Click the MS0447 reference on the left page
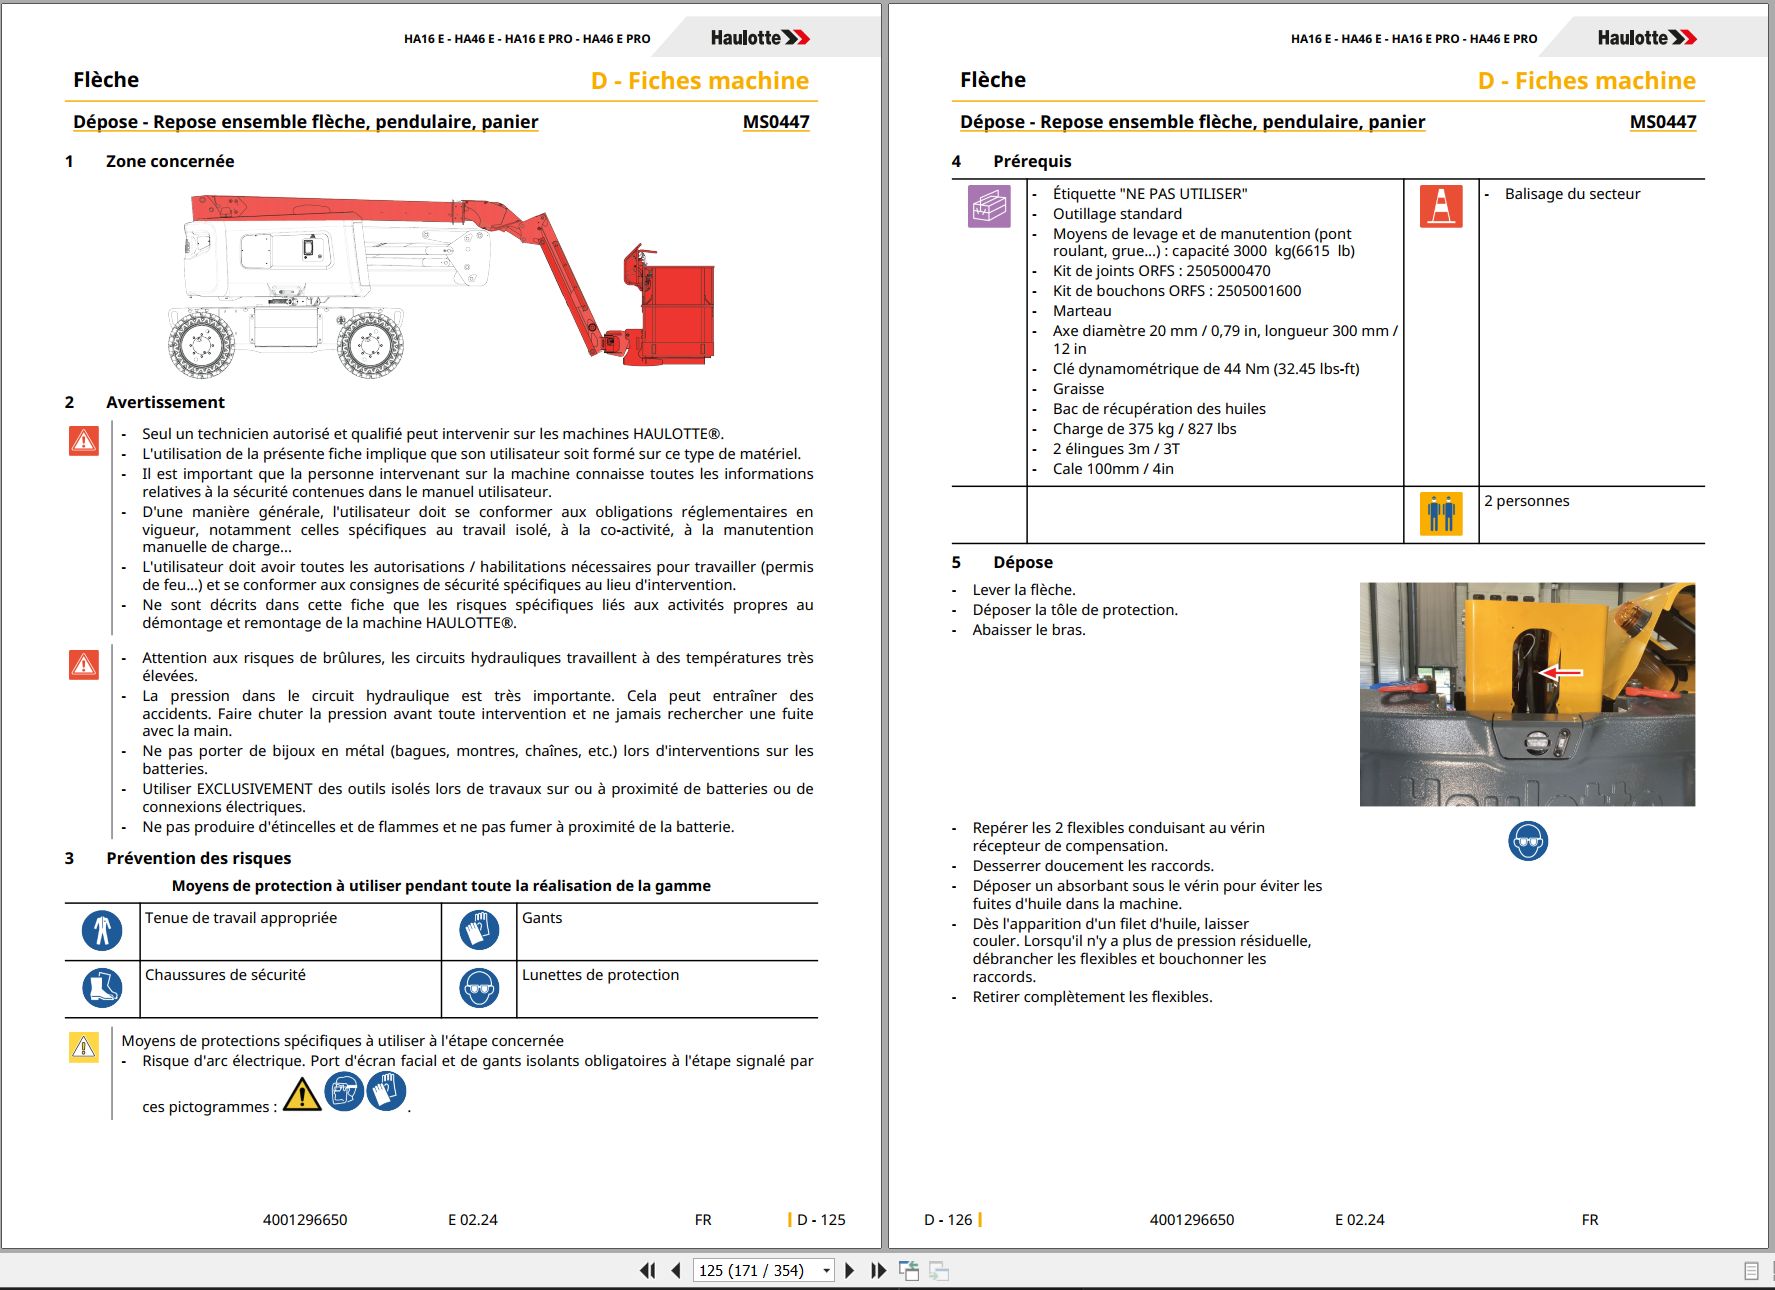The height and width of the screenshot is (1290, 1775). click(x=776, y=122)
